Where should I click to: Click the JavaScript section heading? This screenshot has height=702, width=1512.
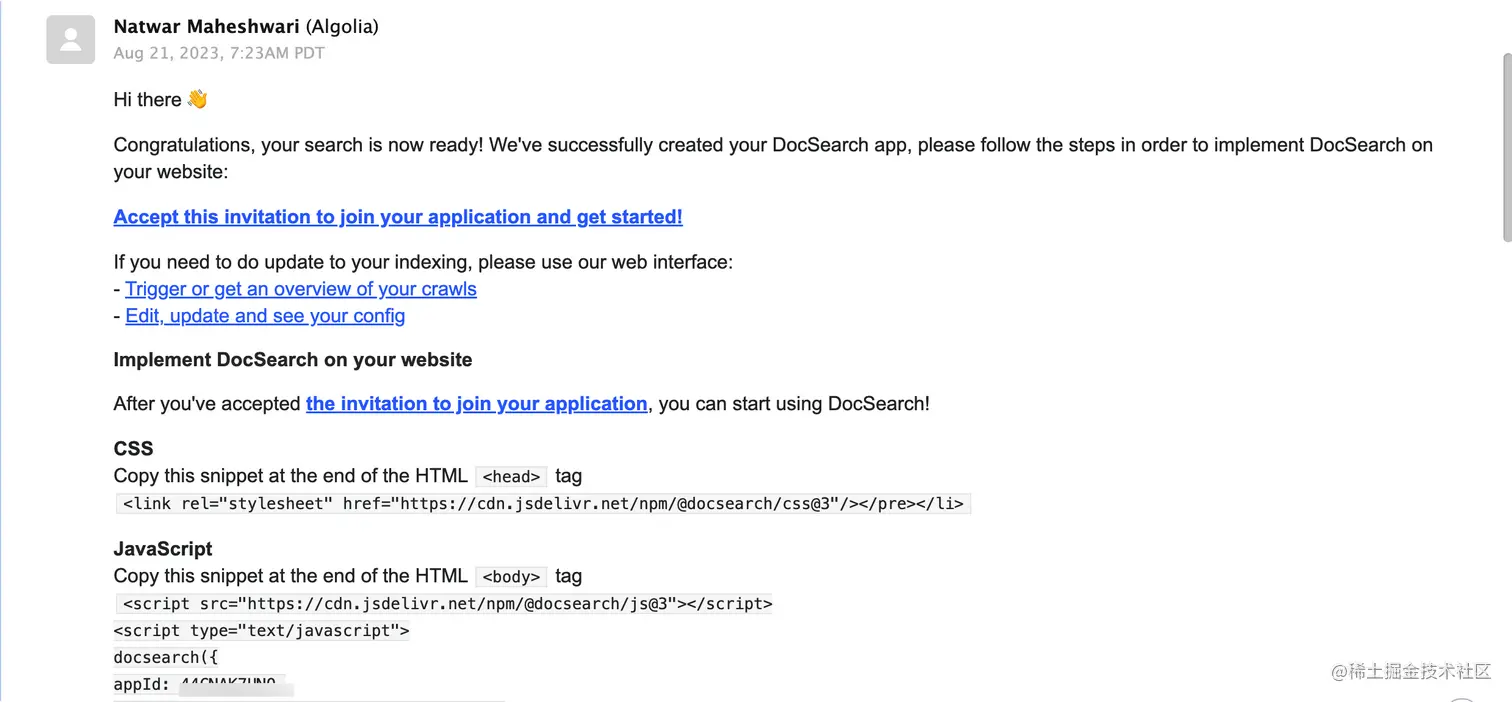163,549
